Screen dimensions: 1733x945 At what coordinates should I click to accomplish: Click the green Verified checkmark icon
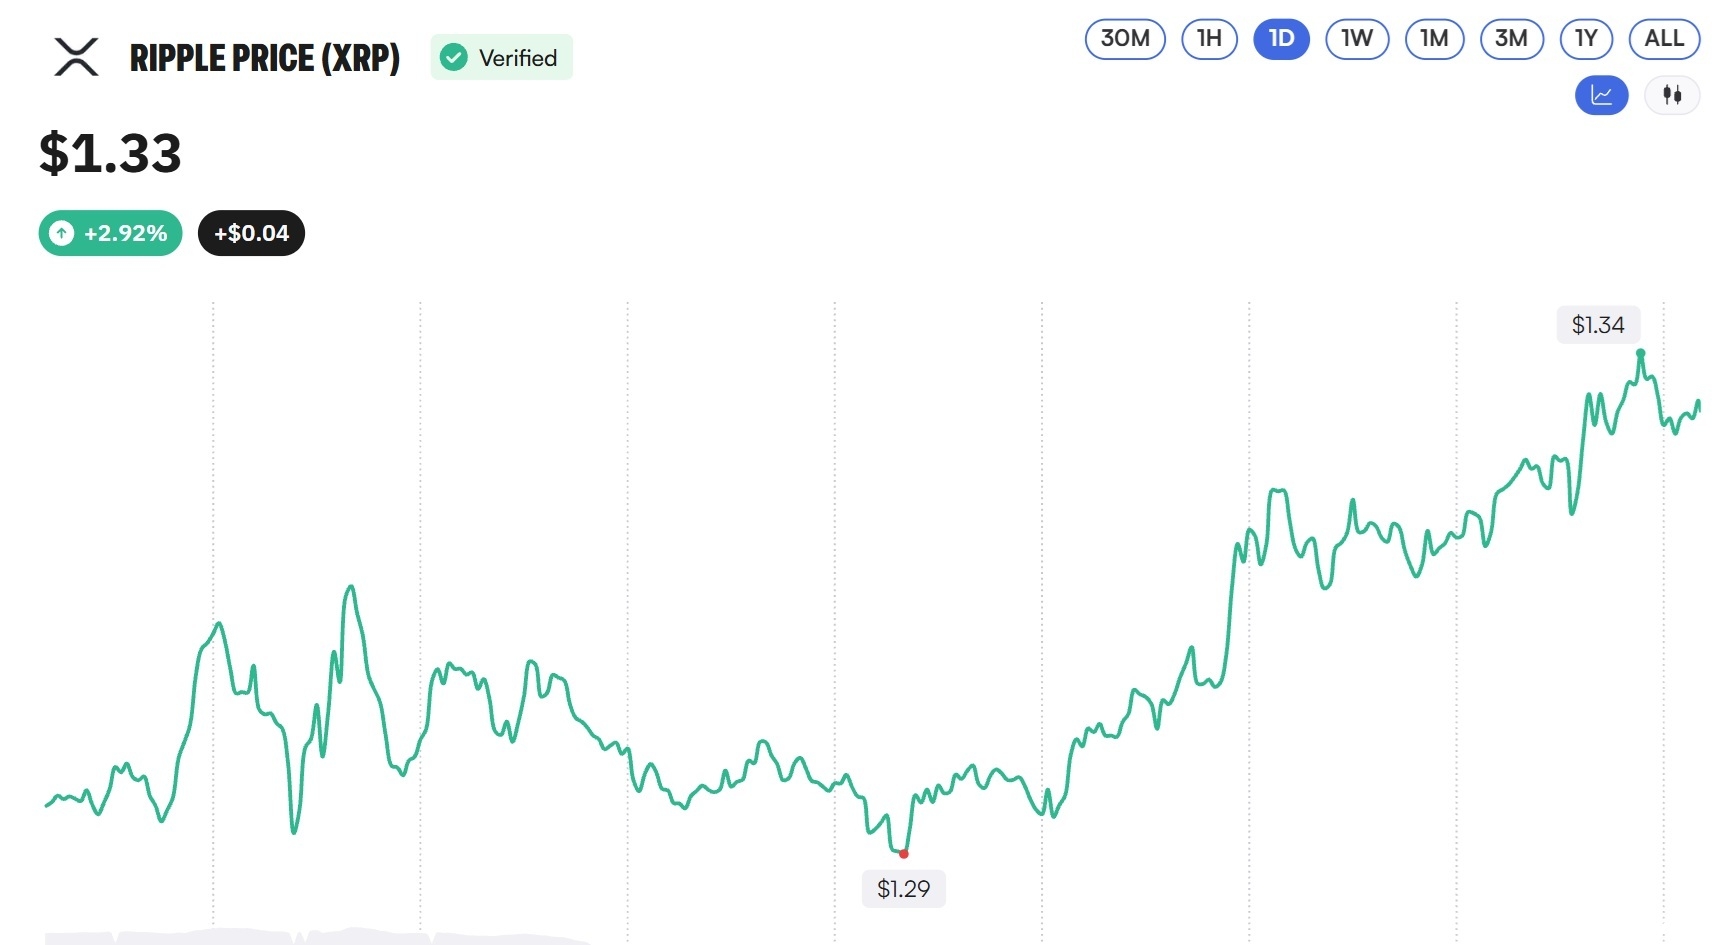[x=454, y=58]
